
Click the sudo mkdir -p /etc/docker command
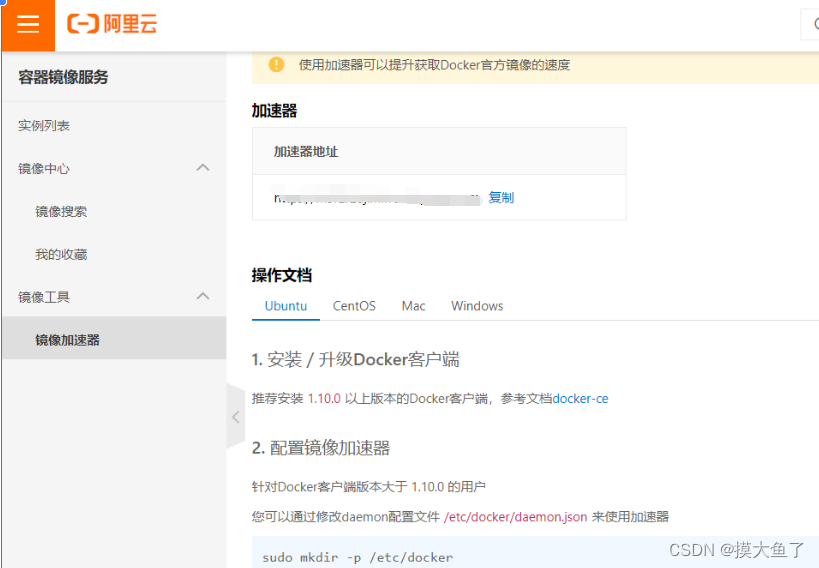[358, 558]
